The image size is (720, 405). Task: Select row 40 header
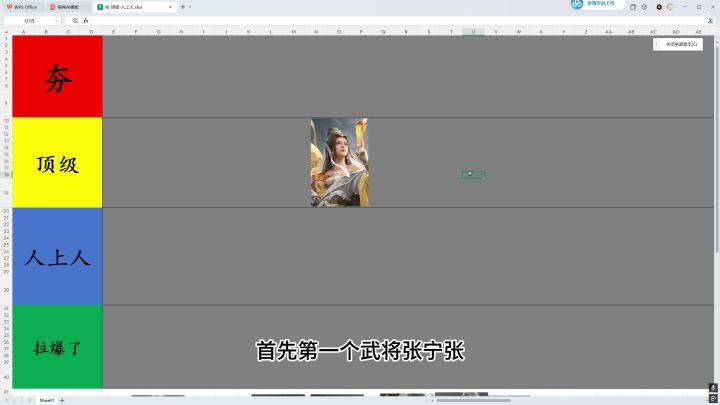tap(6, 377)
